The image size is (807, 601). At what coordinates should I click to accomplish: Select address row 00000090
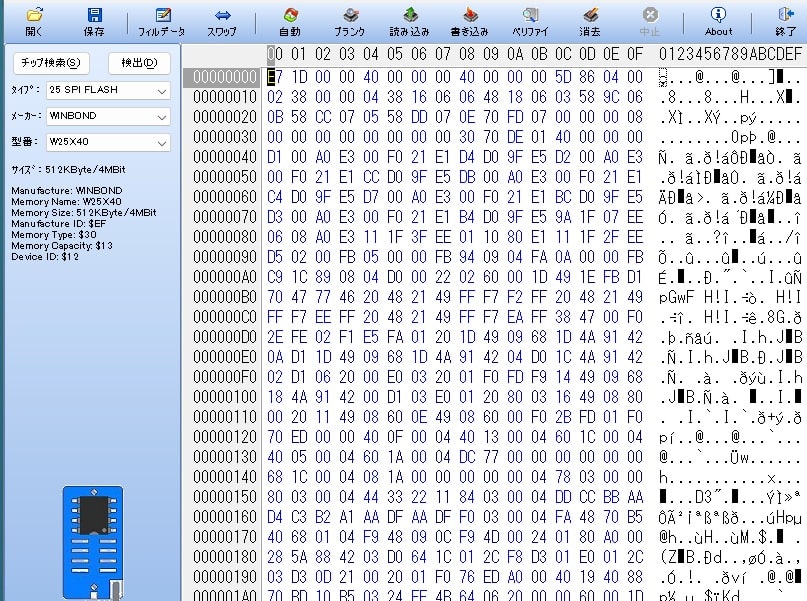pyautogui.click(x=224, y=257)
